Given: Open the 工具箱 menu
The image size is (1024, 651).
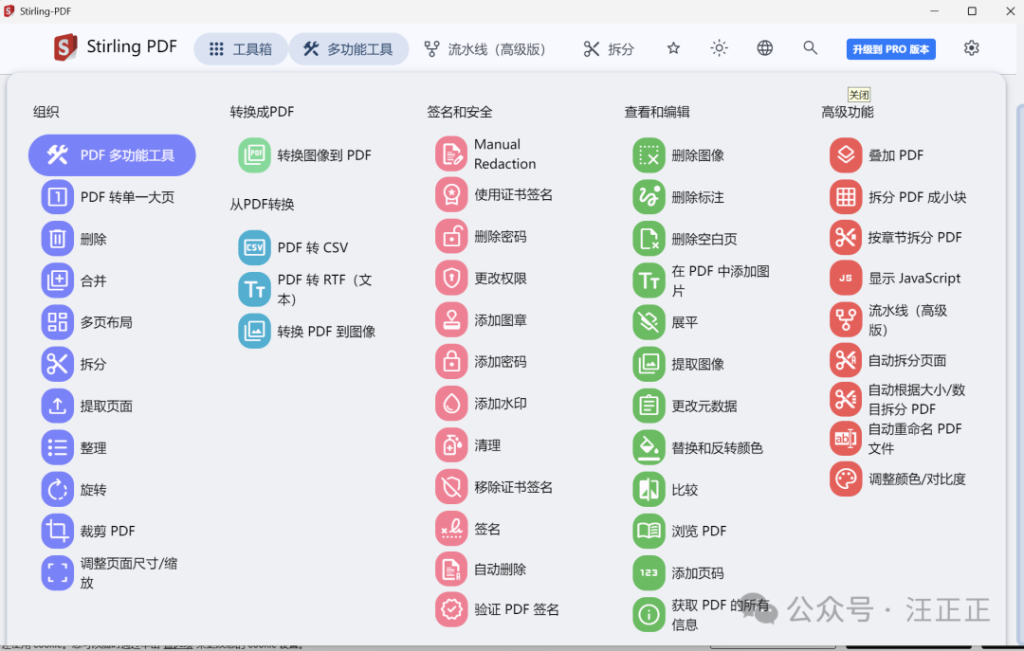Looking at the screenshot, I should coord(240,47).
